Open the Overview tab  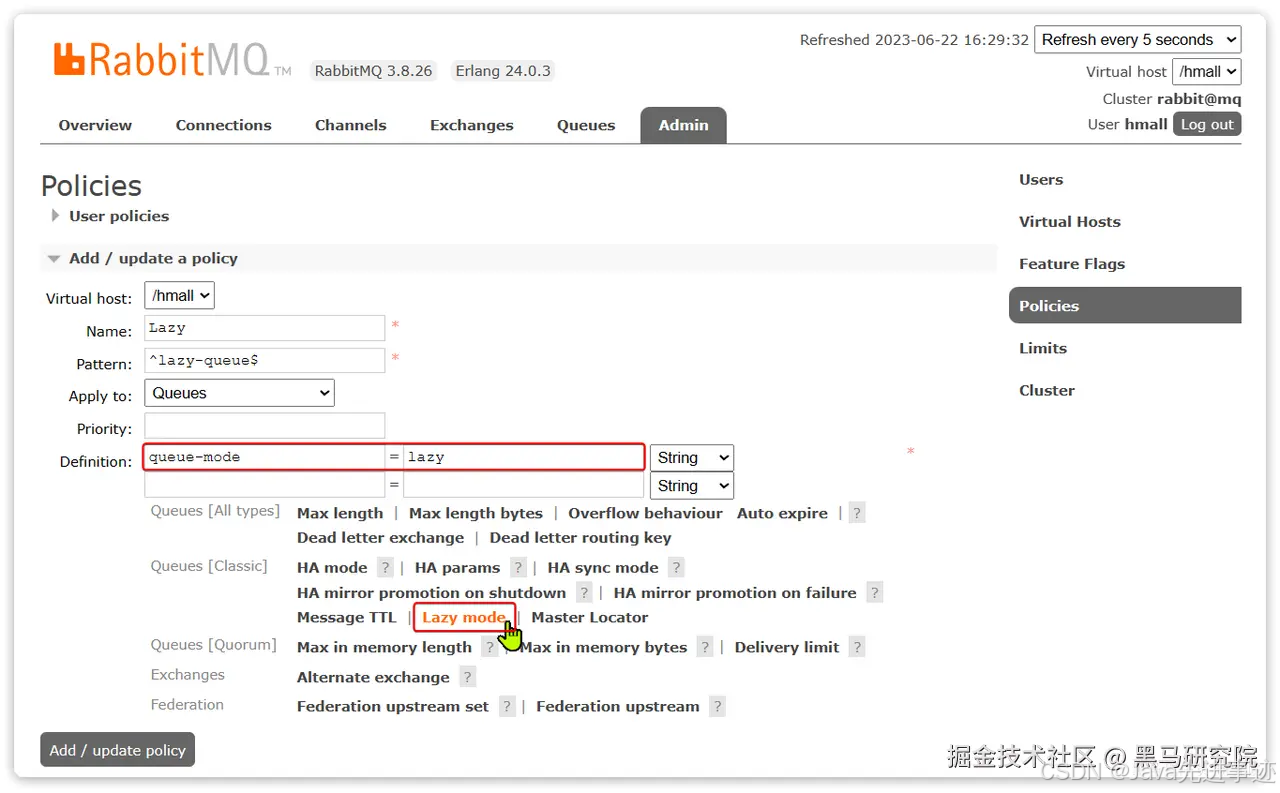click(95, 125)
